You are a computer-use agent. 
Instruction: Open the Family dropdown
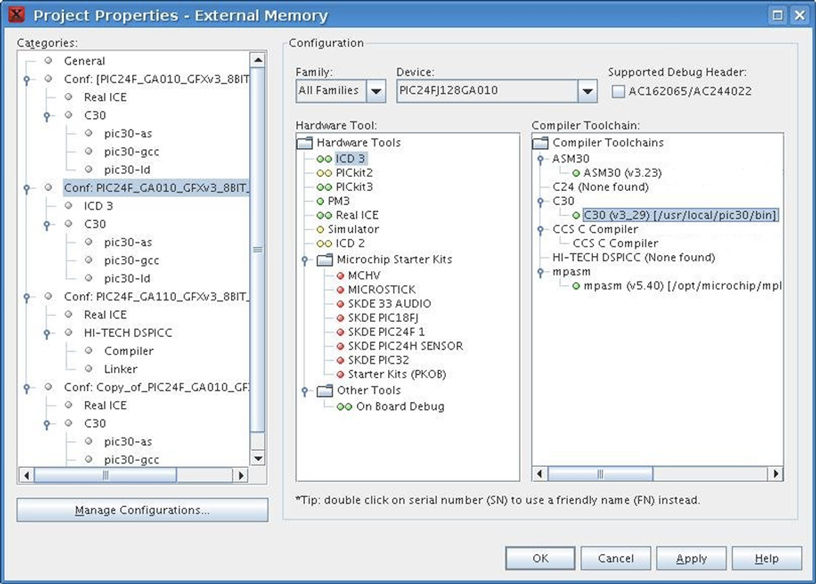tap(377, 90)
